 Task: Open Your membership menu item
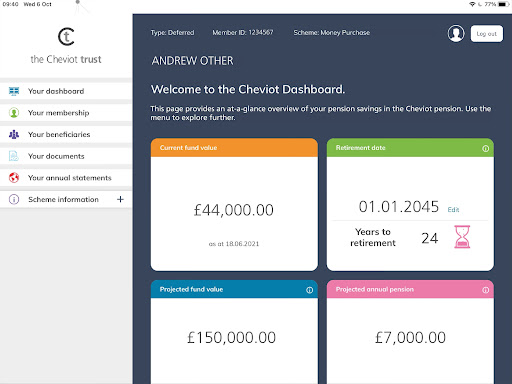(x=66, y=113)
